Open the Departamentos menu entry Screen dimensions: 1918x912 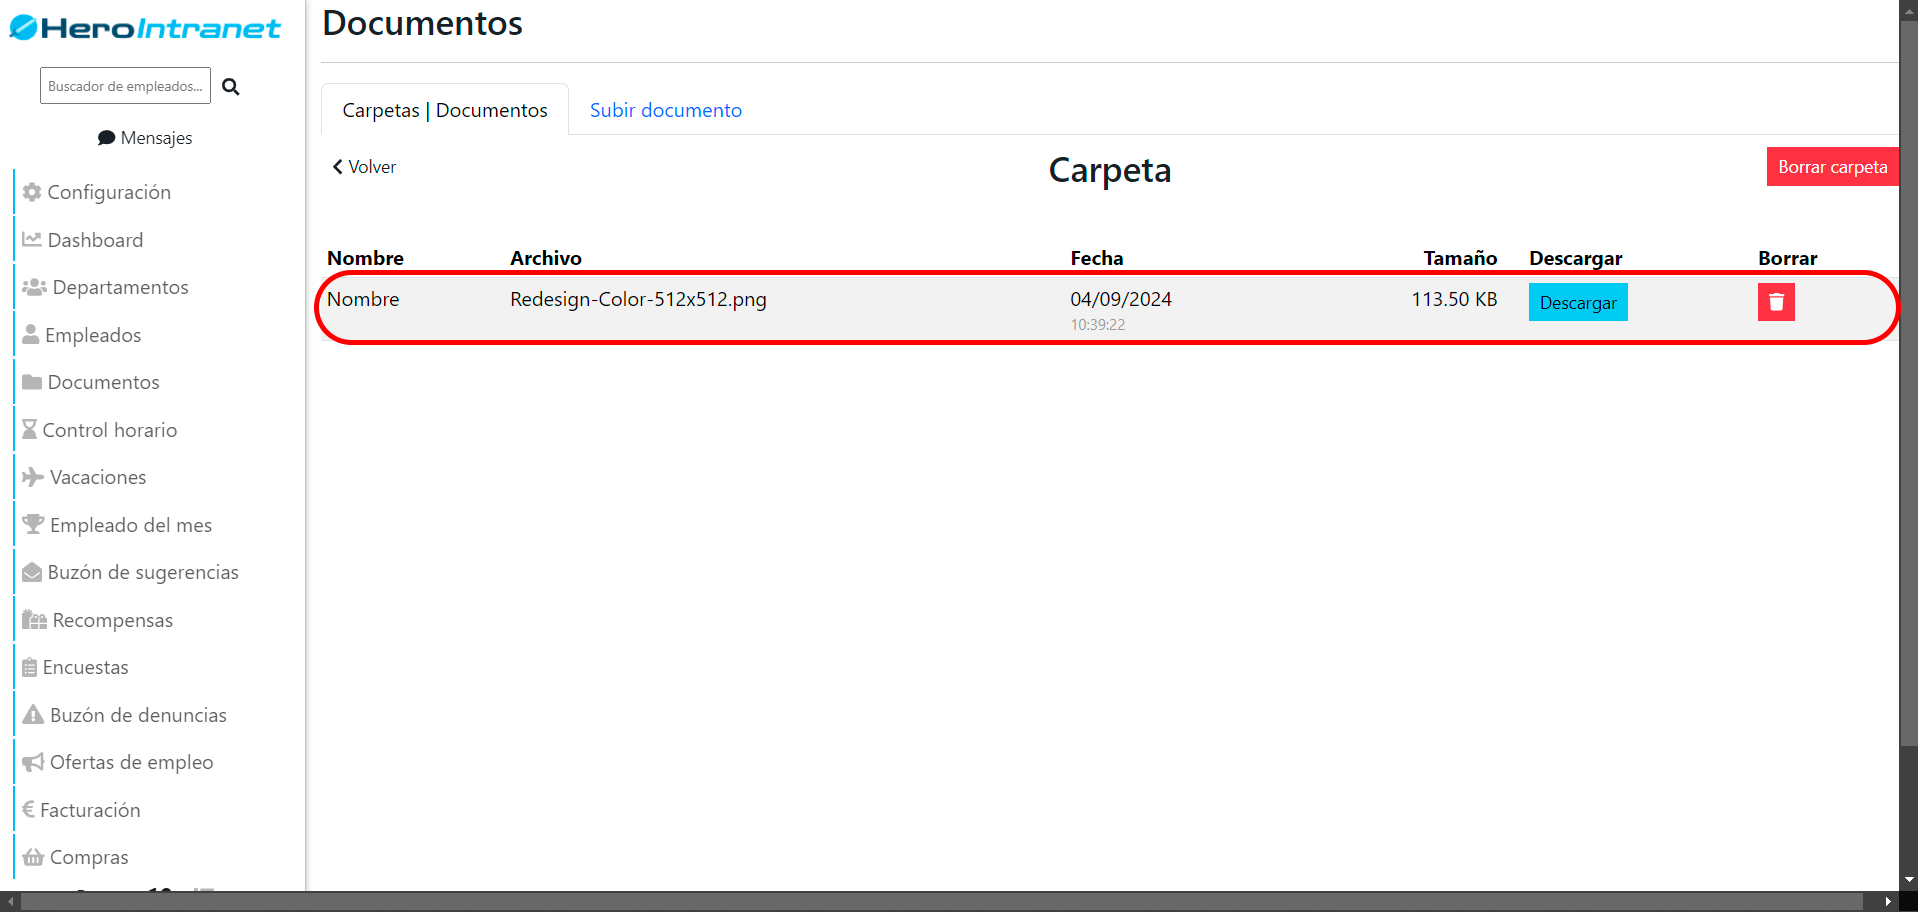tap(120, 287)
